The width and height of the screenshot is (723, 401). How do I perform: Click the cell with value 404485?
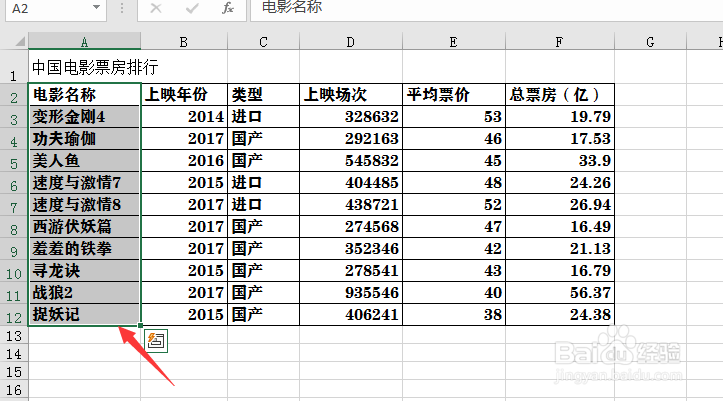(351, 183)
